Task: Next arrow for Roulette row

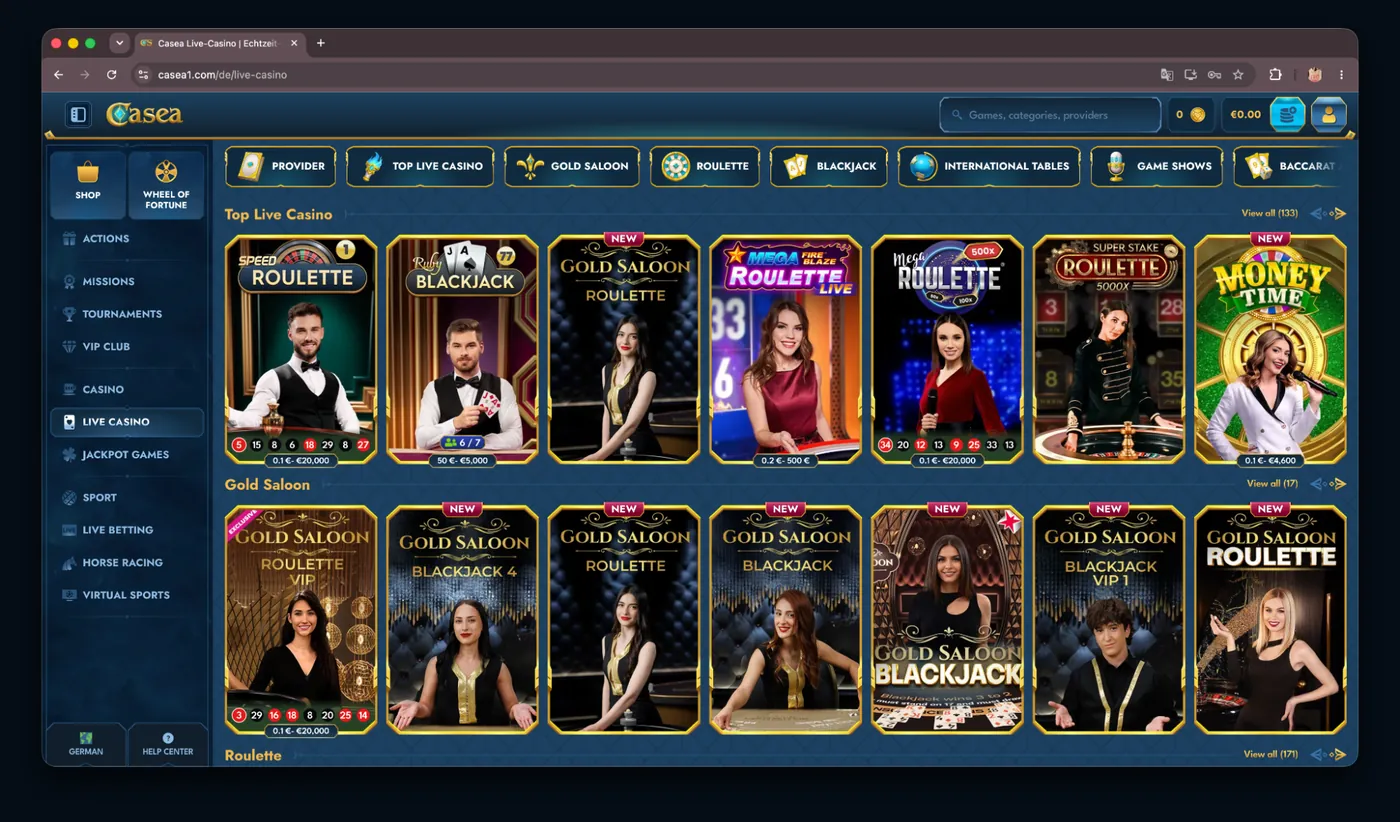Action: click(1340, 754)
